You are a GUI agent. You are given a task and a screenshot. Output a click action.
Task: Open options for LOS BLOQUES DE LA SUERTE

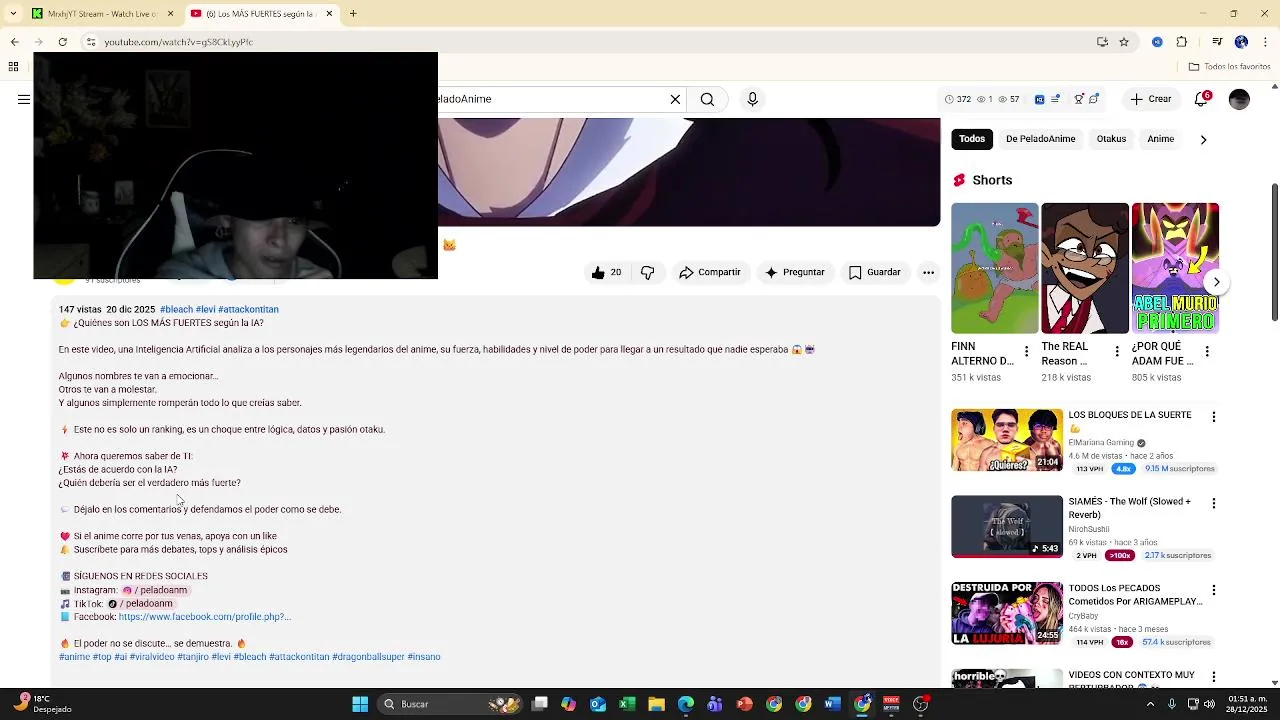1214,417
